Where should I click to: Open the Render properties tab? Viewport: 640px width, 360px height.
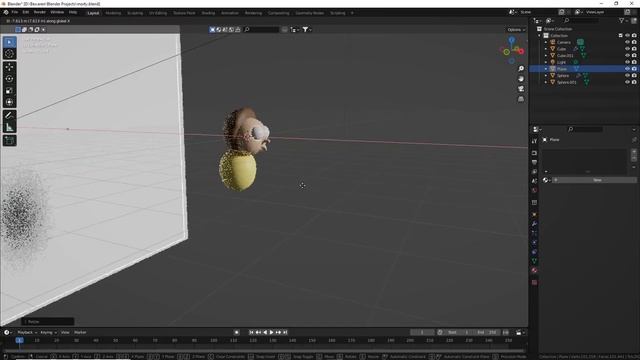point(534,153)
